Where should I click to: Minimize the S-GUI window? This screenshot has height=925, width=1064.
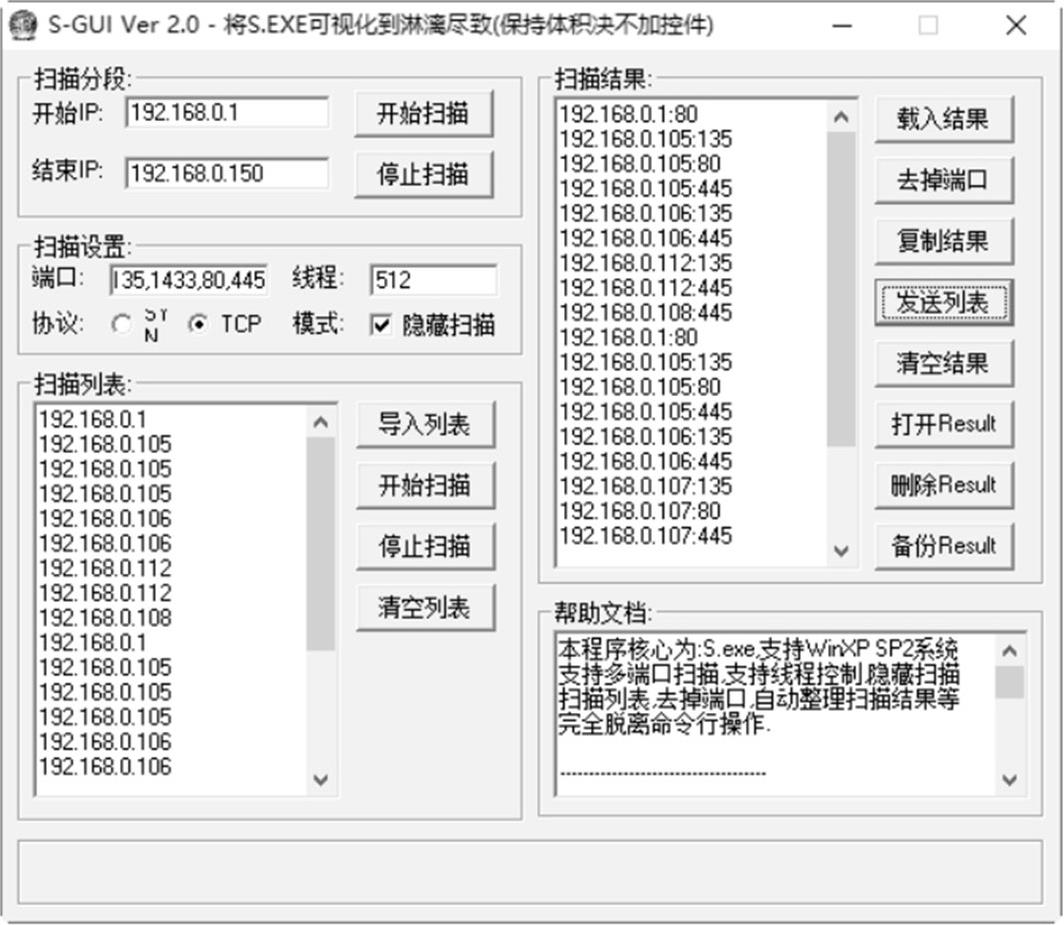[842, 26]
